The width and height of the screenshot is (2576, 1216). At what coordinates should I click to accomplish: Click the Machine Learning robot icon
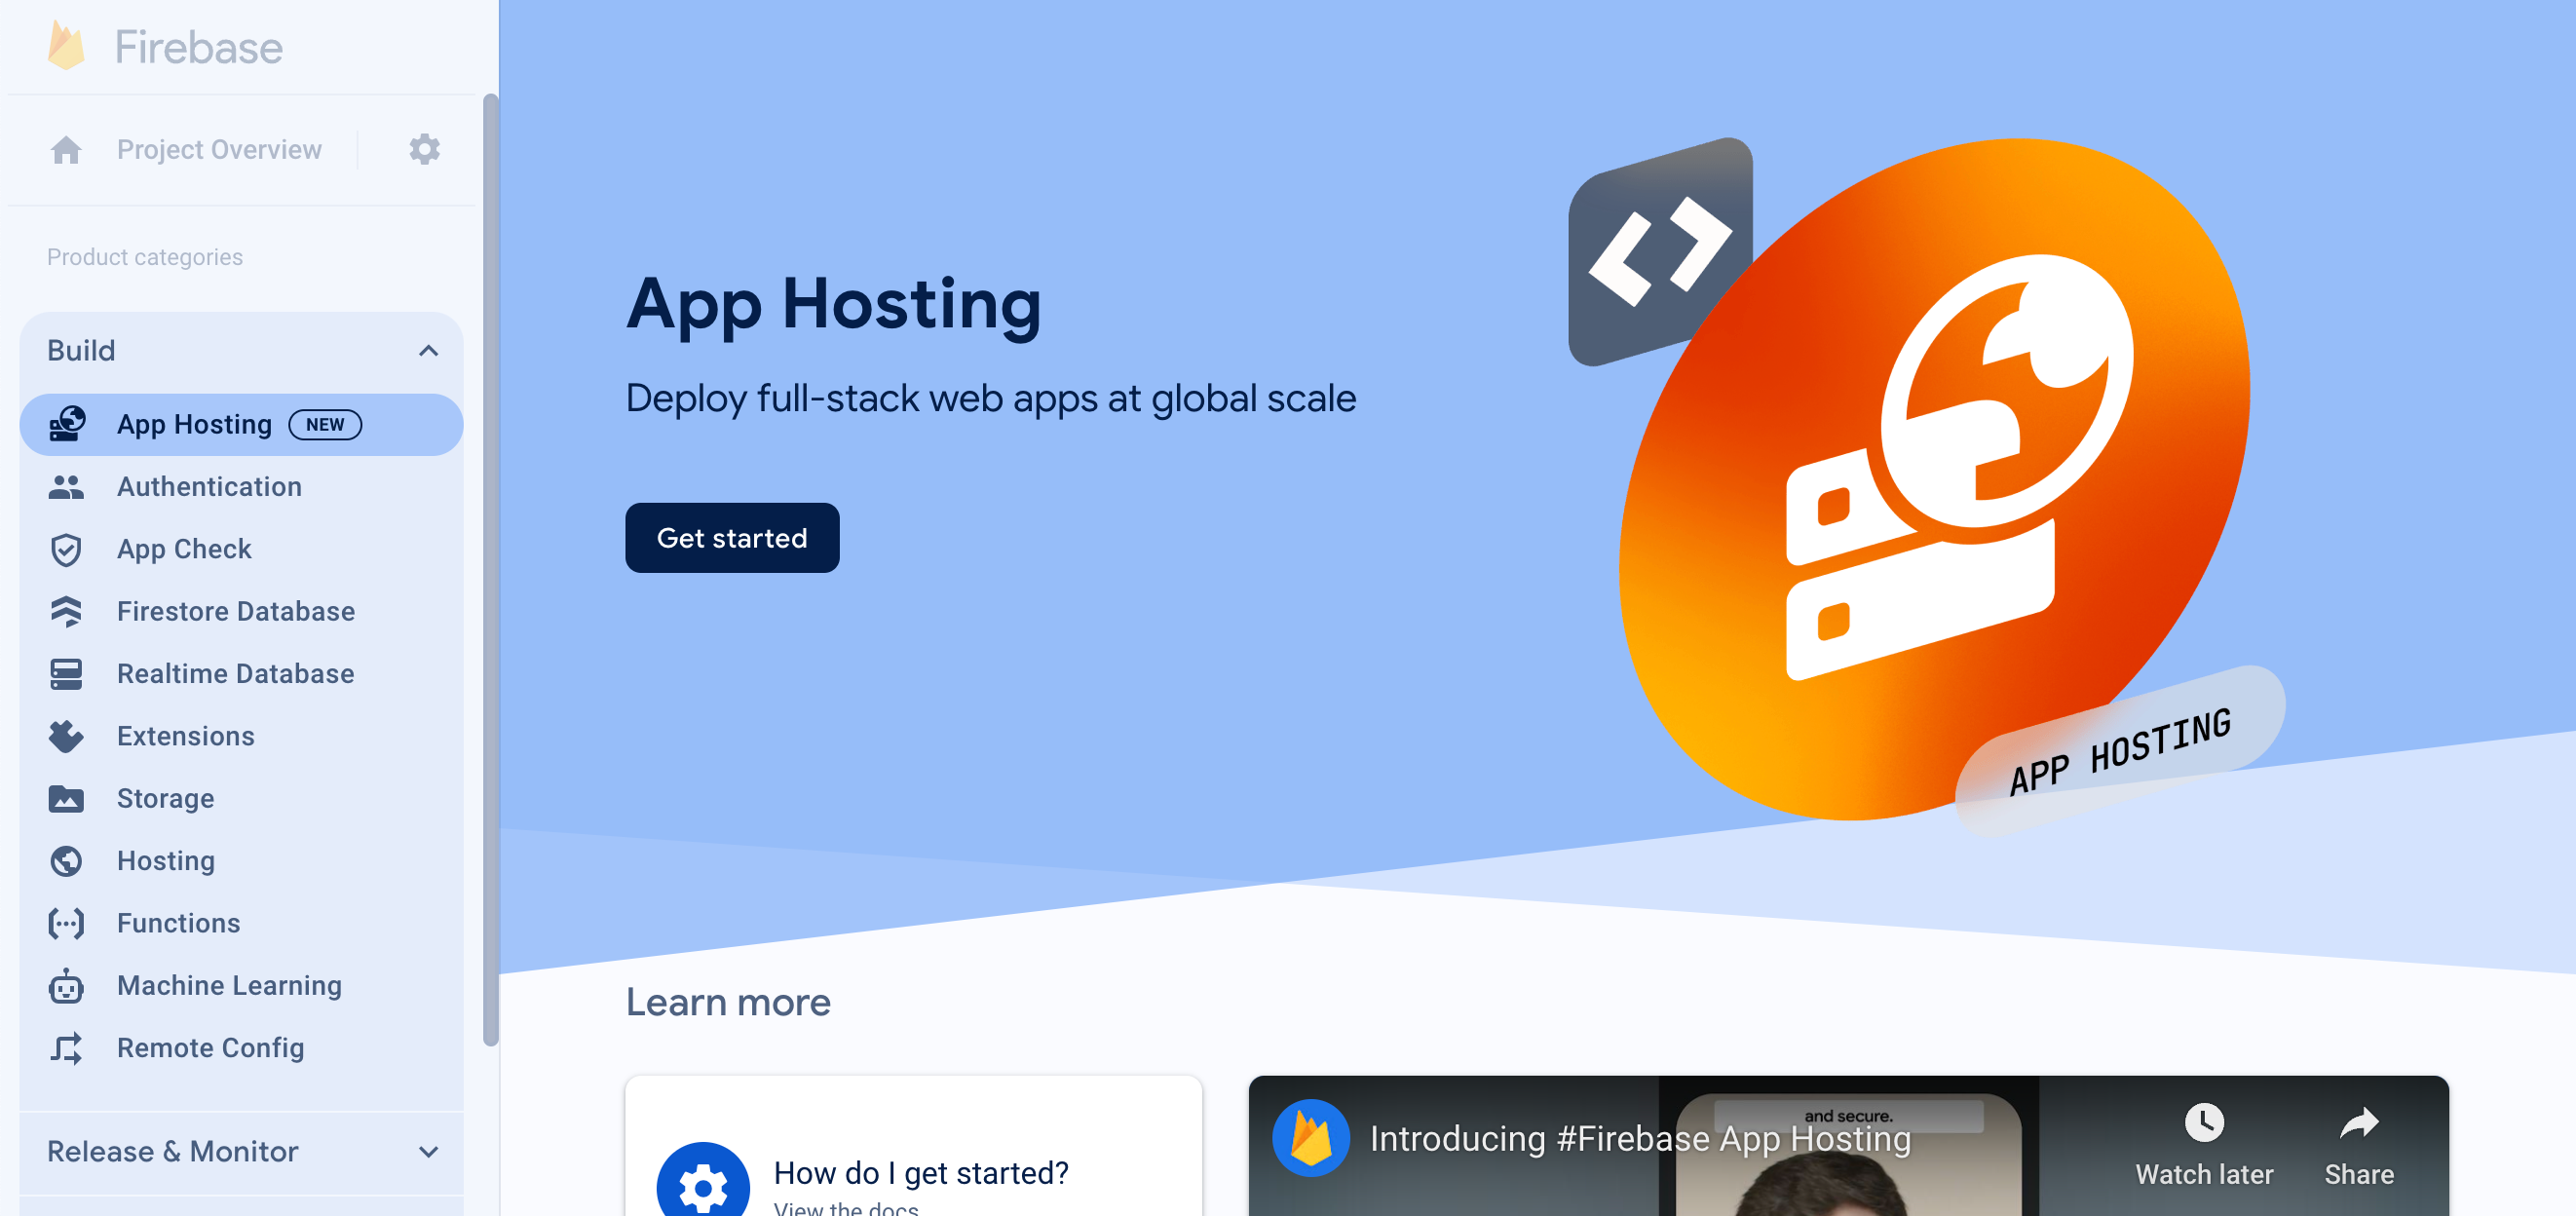pos(65,986)
